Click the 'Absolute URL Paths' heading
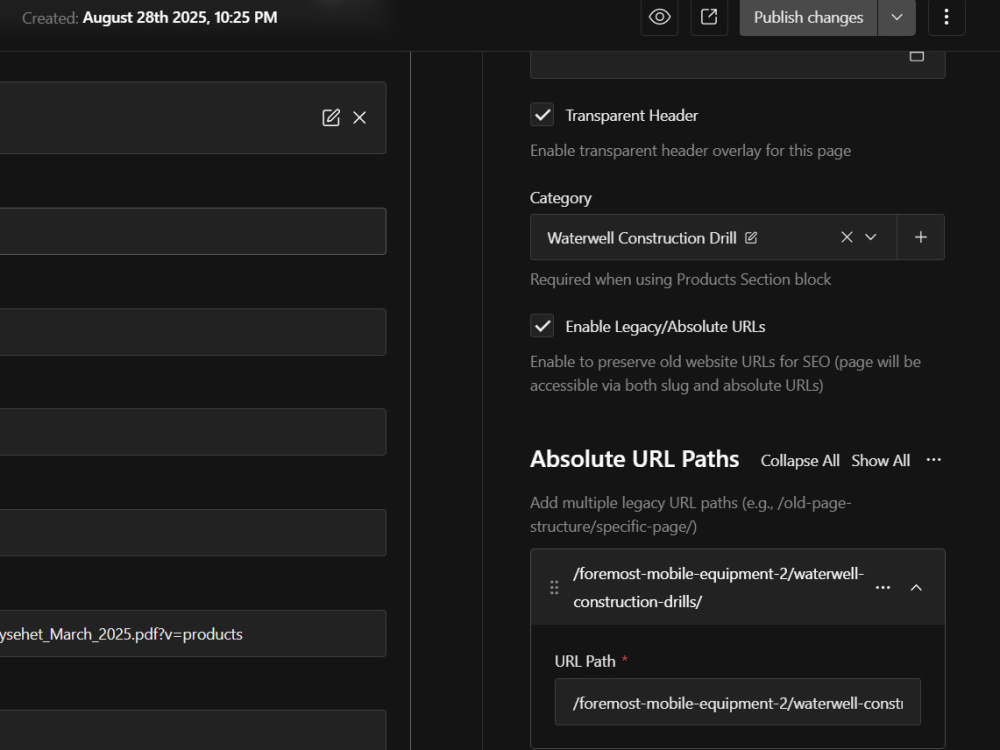 [x=635, y=459]
